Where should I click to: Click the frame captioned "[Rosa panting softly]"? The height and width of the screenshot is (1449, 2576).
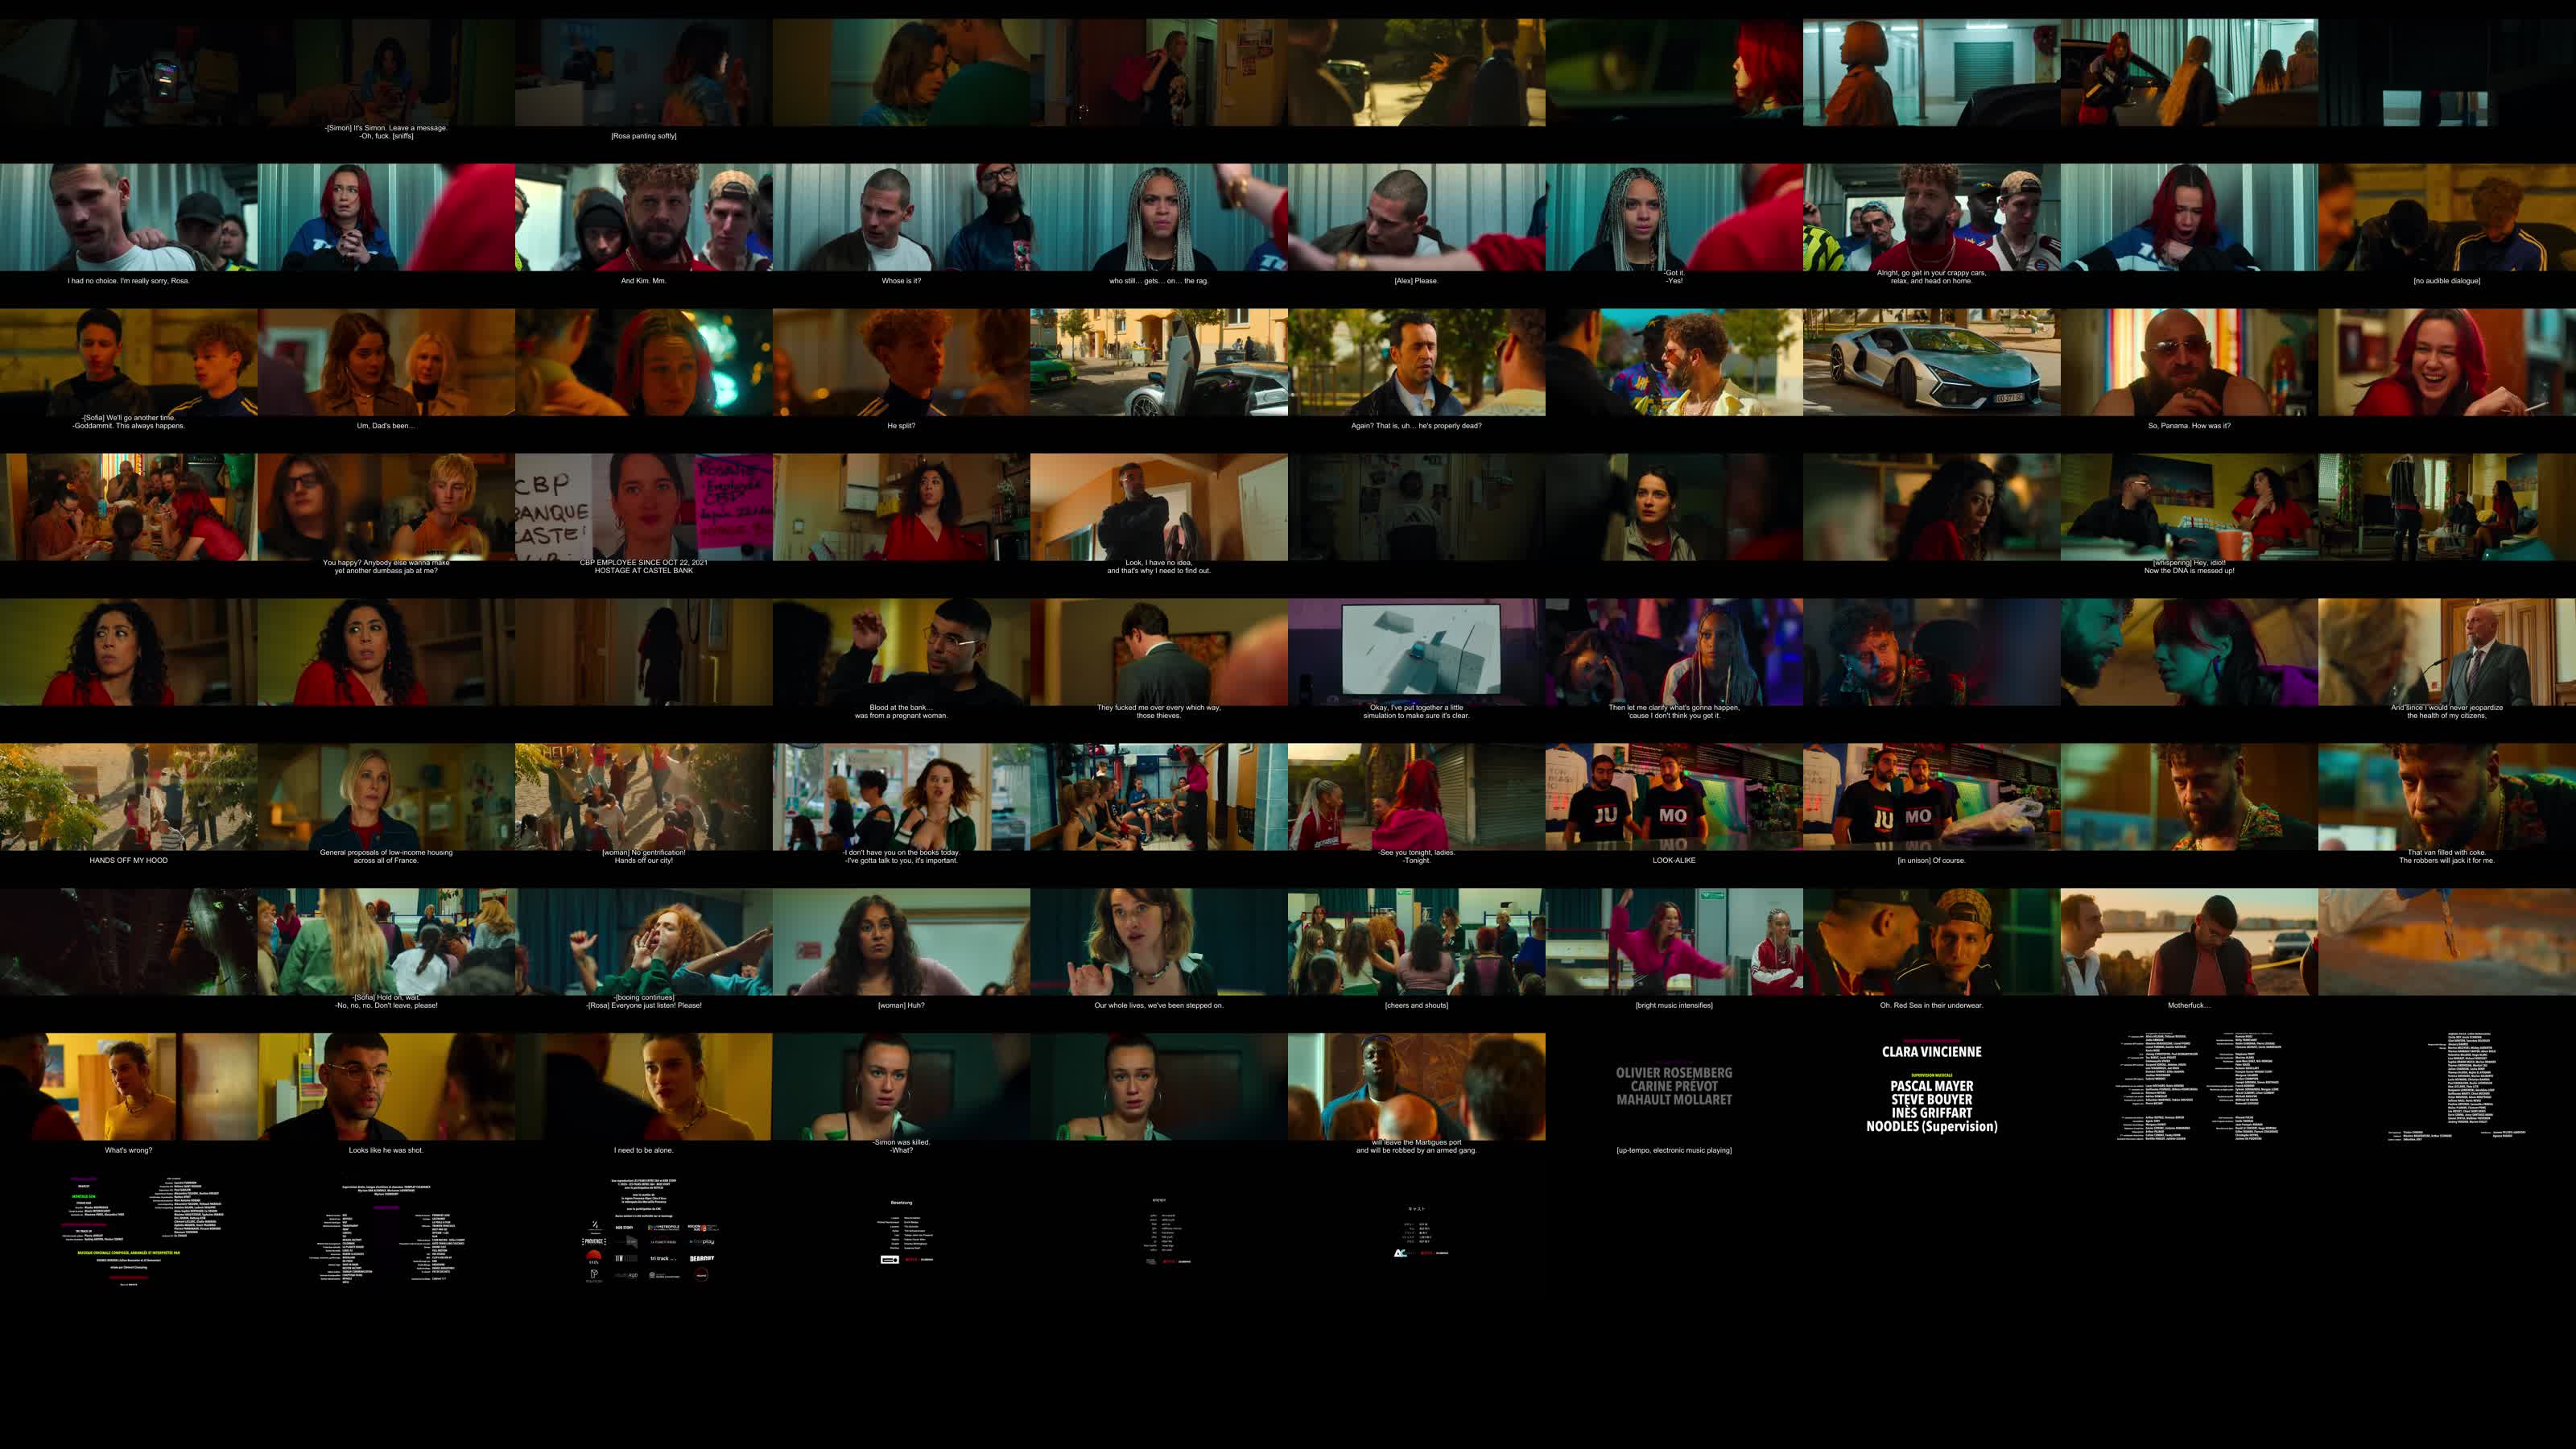coord(643,72)
